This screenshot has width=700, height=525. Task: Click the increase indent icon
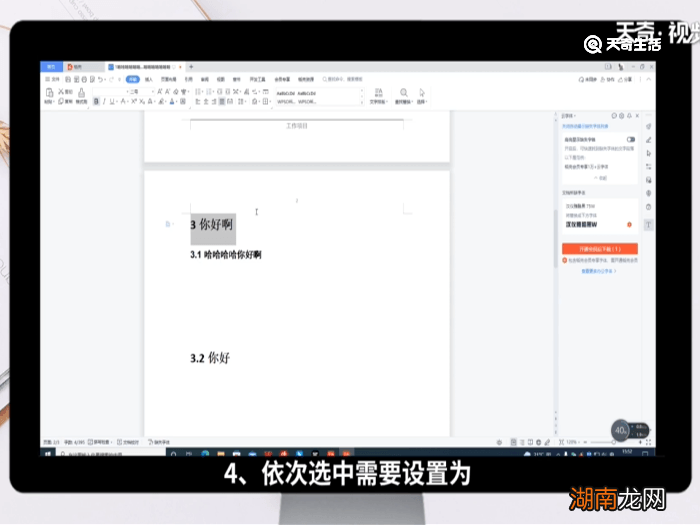[x=228, y=92]
